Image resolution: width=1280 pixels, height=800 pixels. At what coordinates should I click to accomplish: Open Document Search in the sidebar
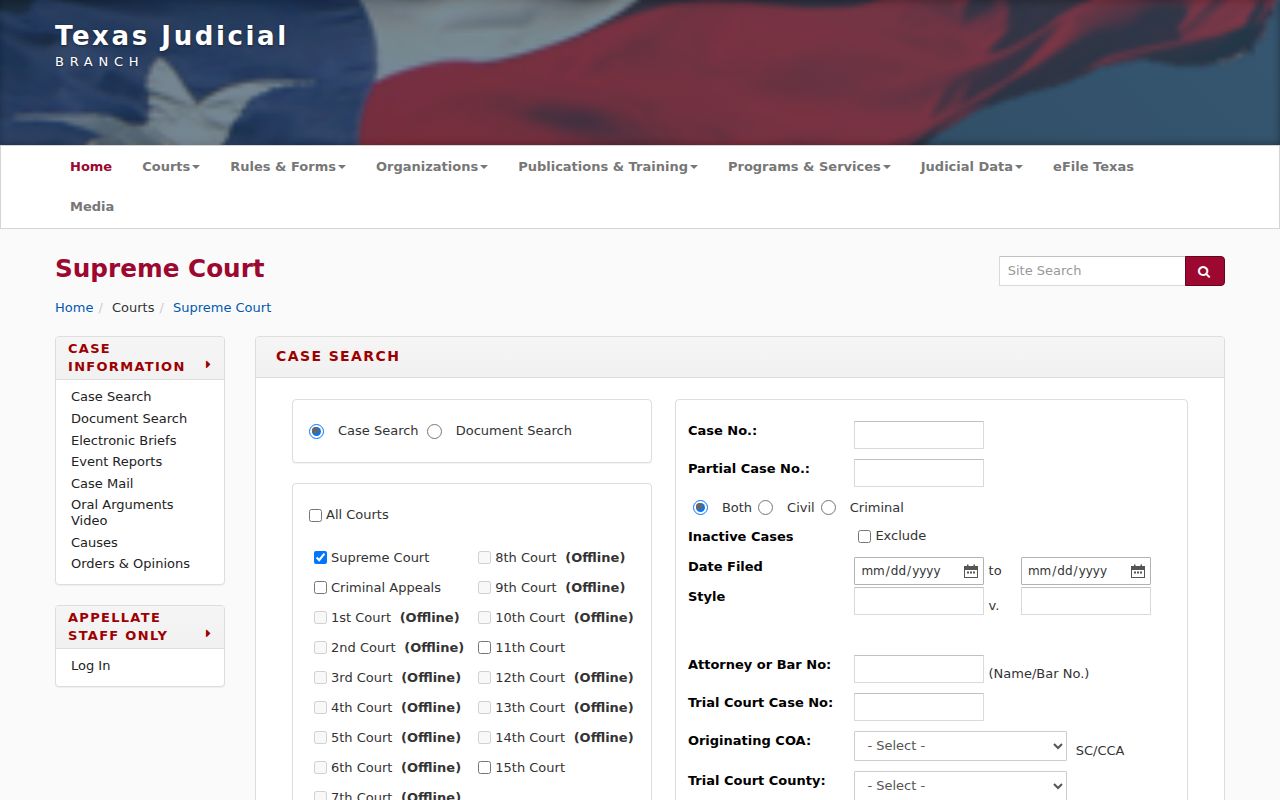[x=129, y=419]
